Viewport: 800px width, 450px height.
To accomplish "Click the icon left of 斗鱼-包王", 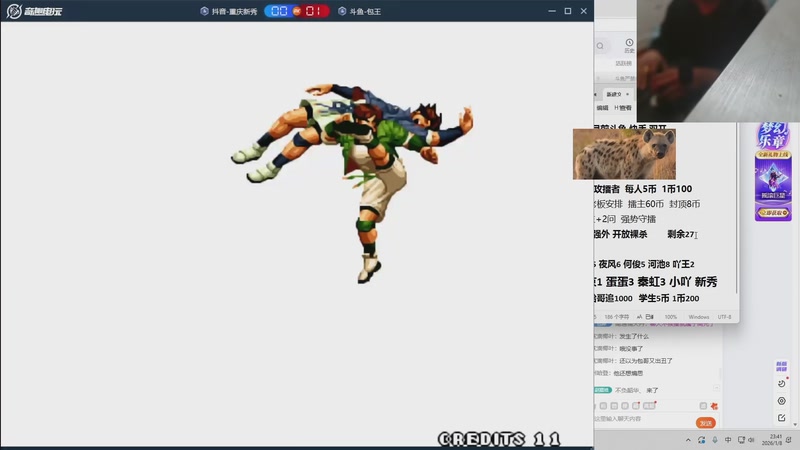I will coord(342,11).
